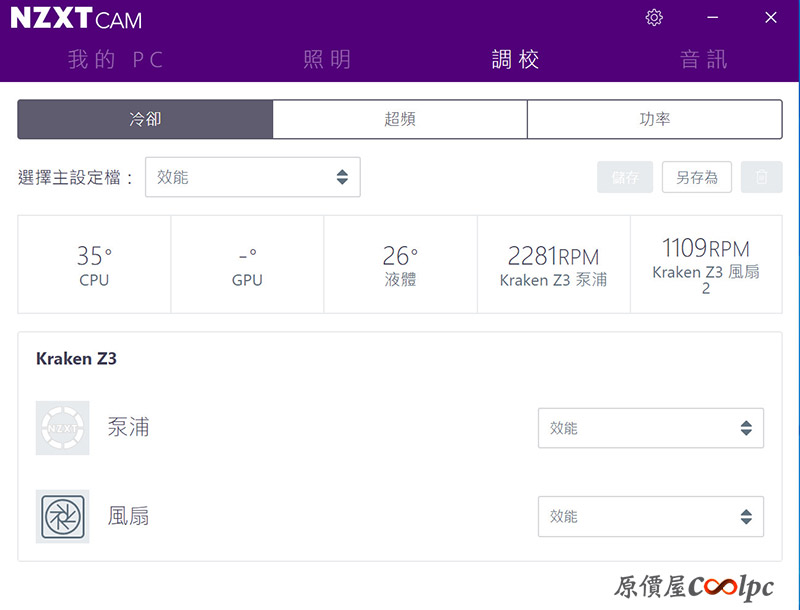Click the 風扇 fan label in Kraken Z3 section
Screen dimensions: 800x610
click(x=128, y=516)
